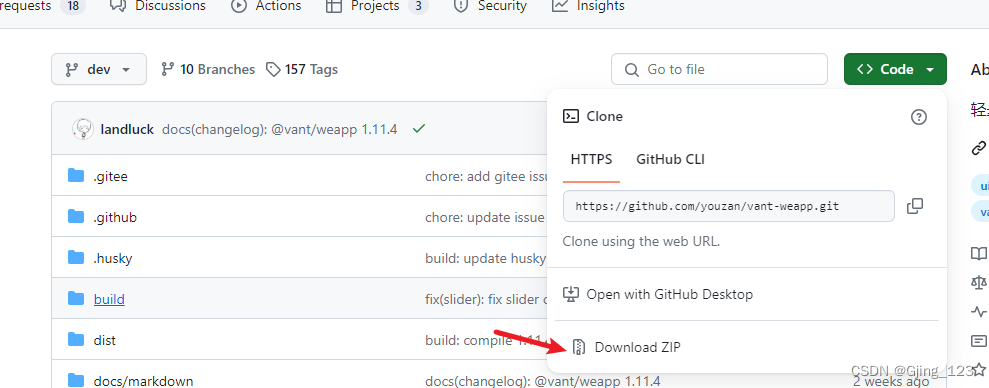
Task: Click the Discussions speech bubble icon
Action: pyautogui.click(x=118, y=6)
